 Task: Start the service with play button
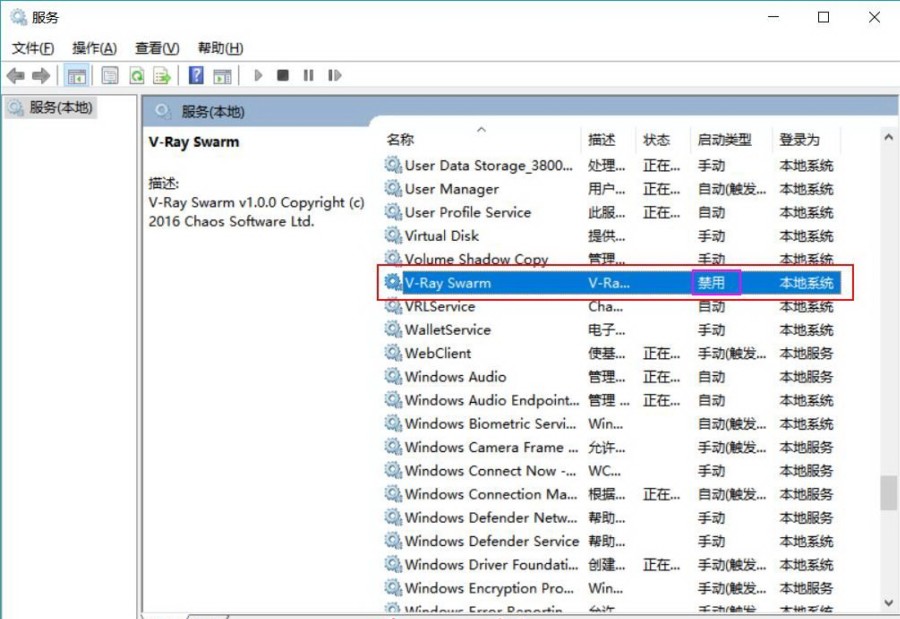(258, 75)
